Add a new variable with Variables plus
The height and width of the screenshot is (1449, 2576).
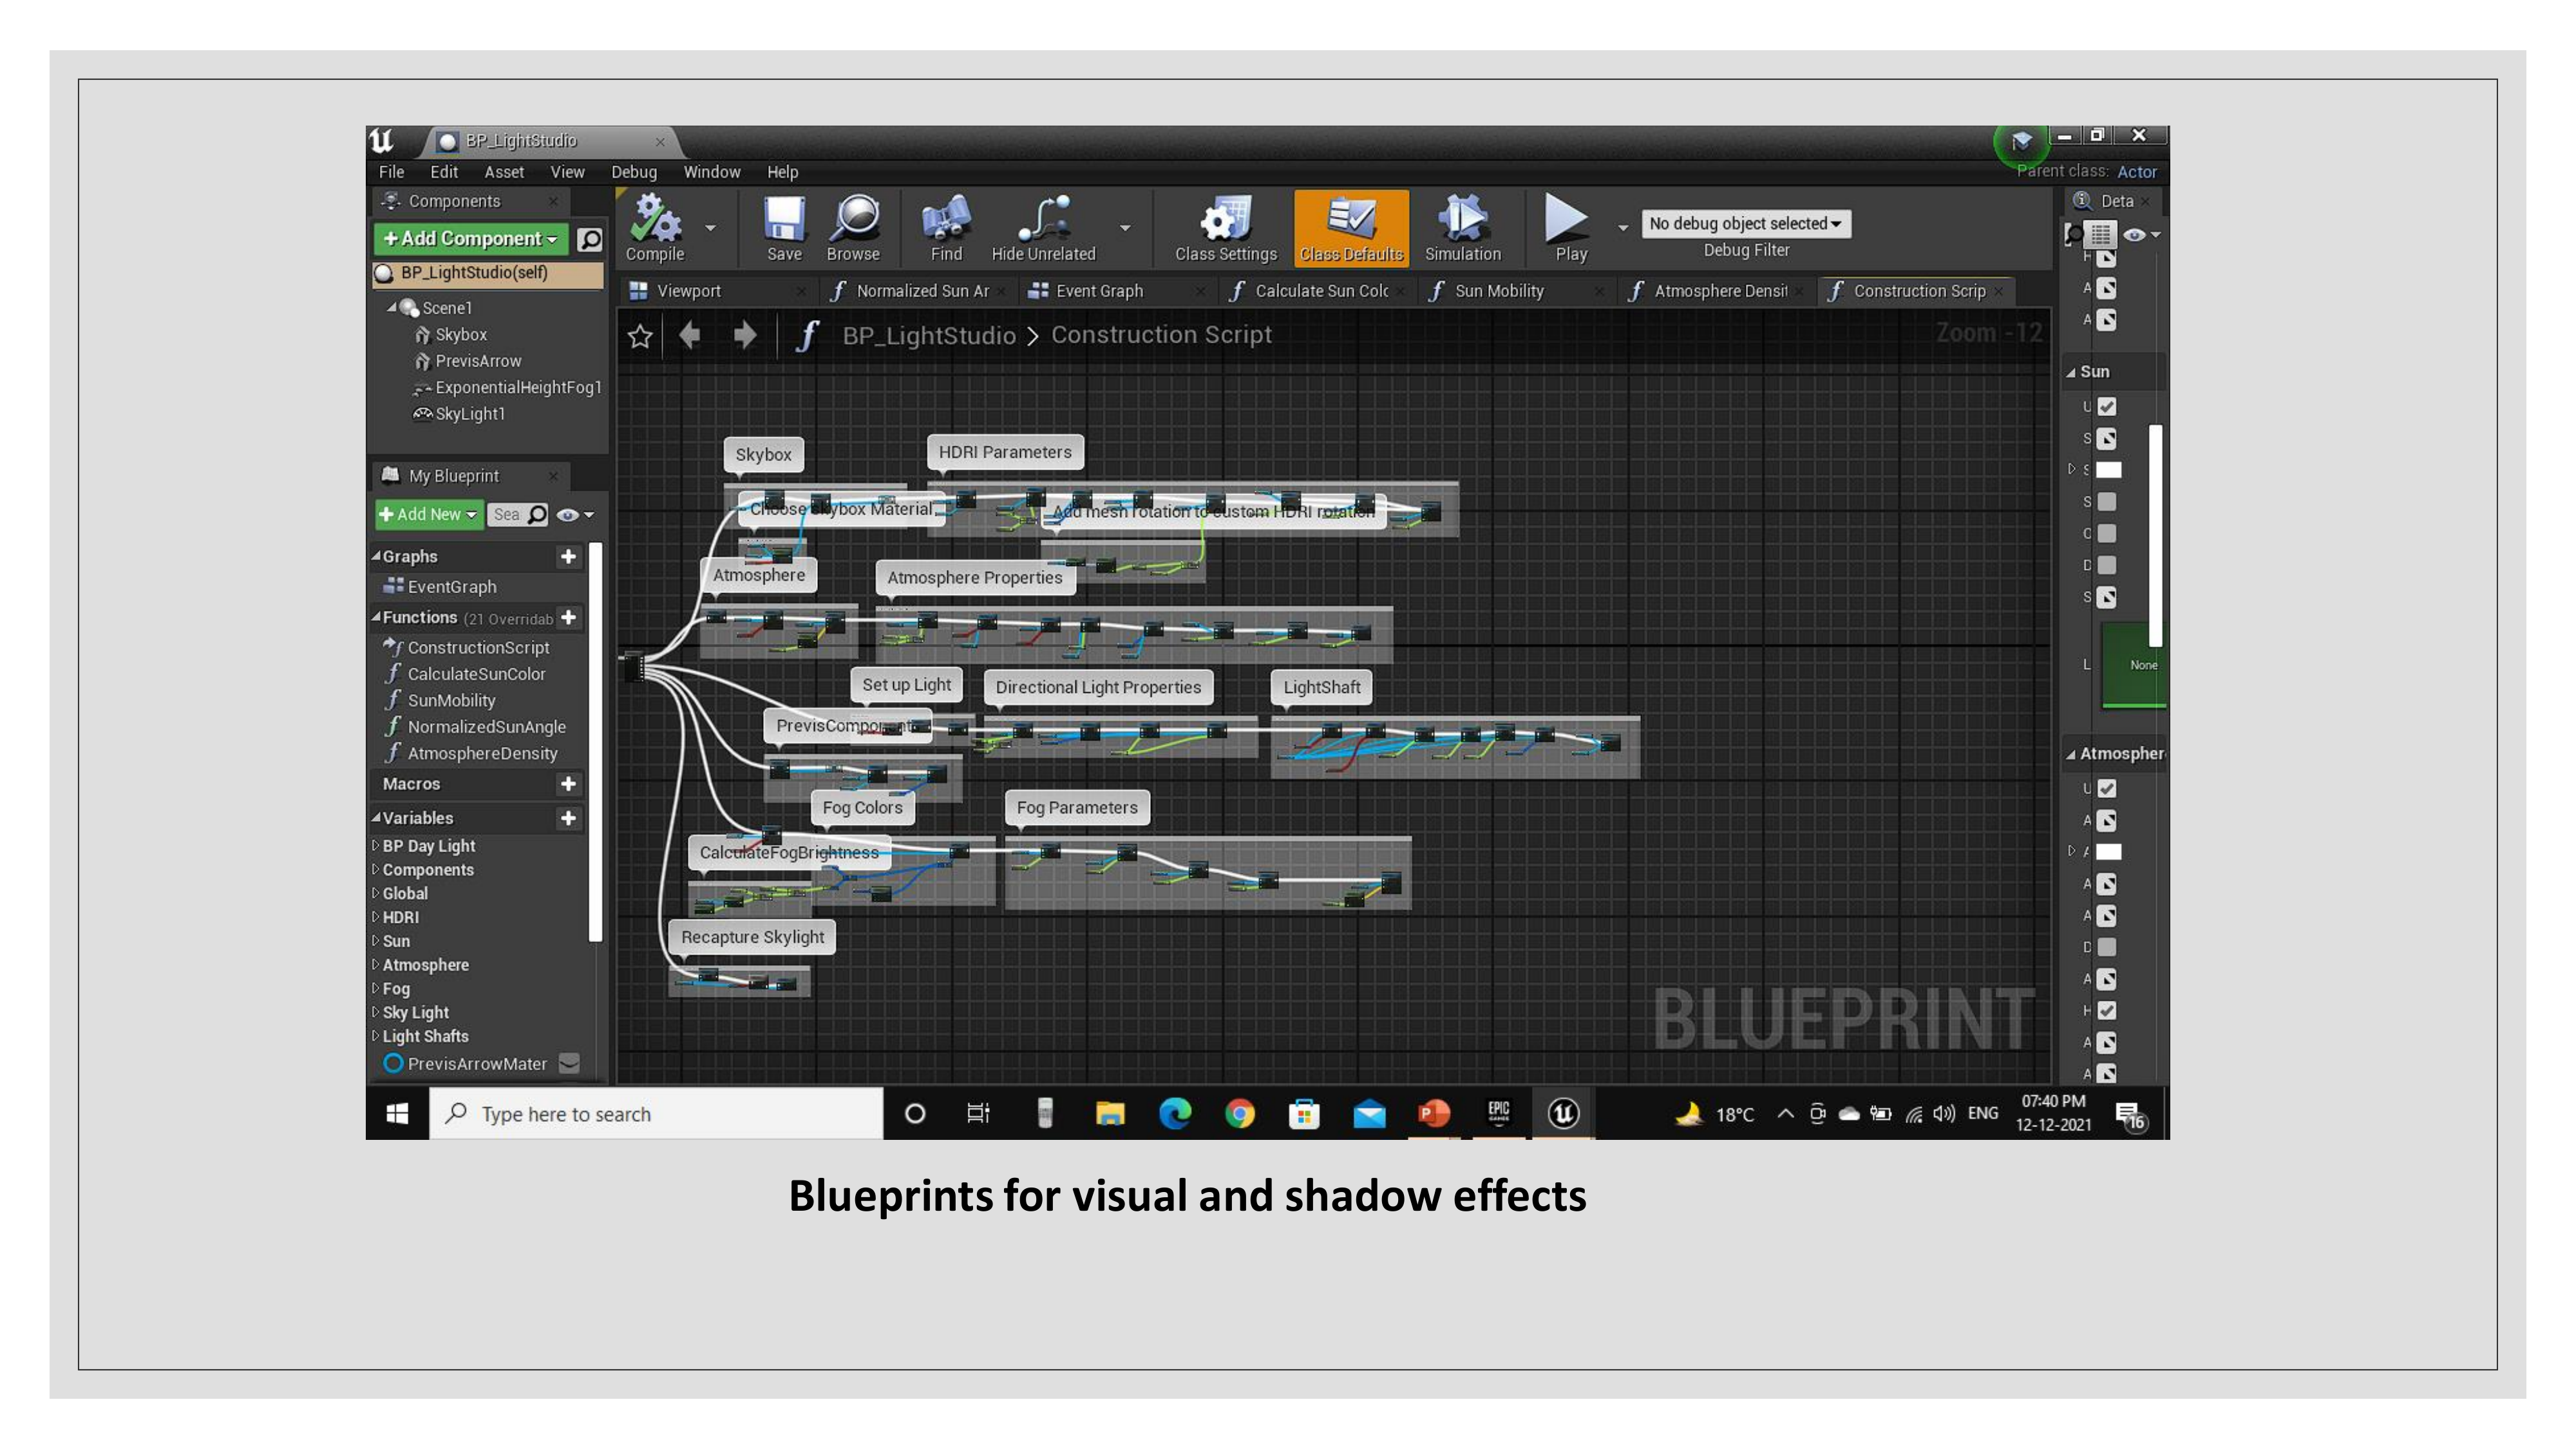[x=568, y=818]
